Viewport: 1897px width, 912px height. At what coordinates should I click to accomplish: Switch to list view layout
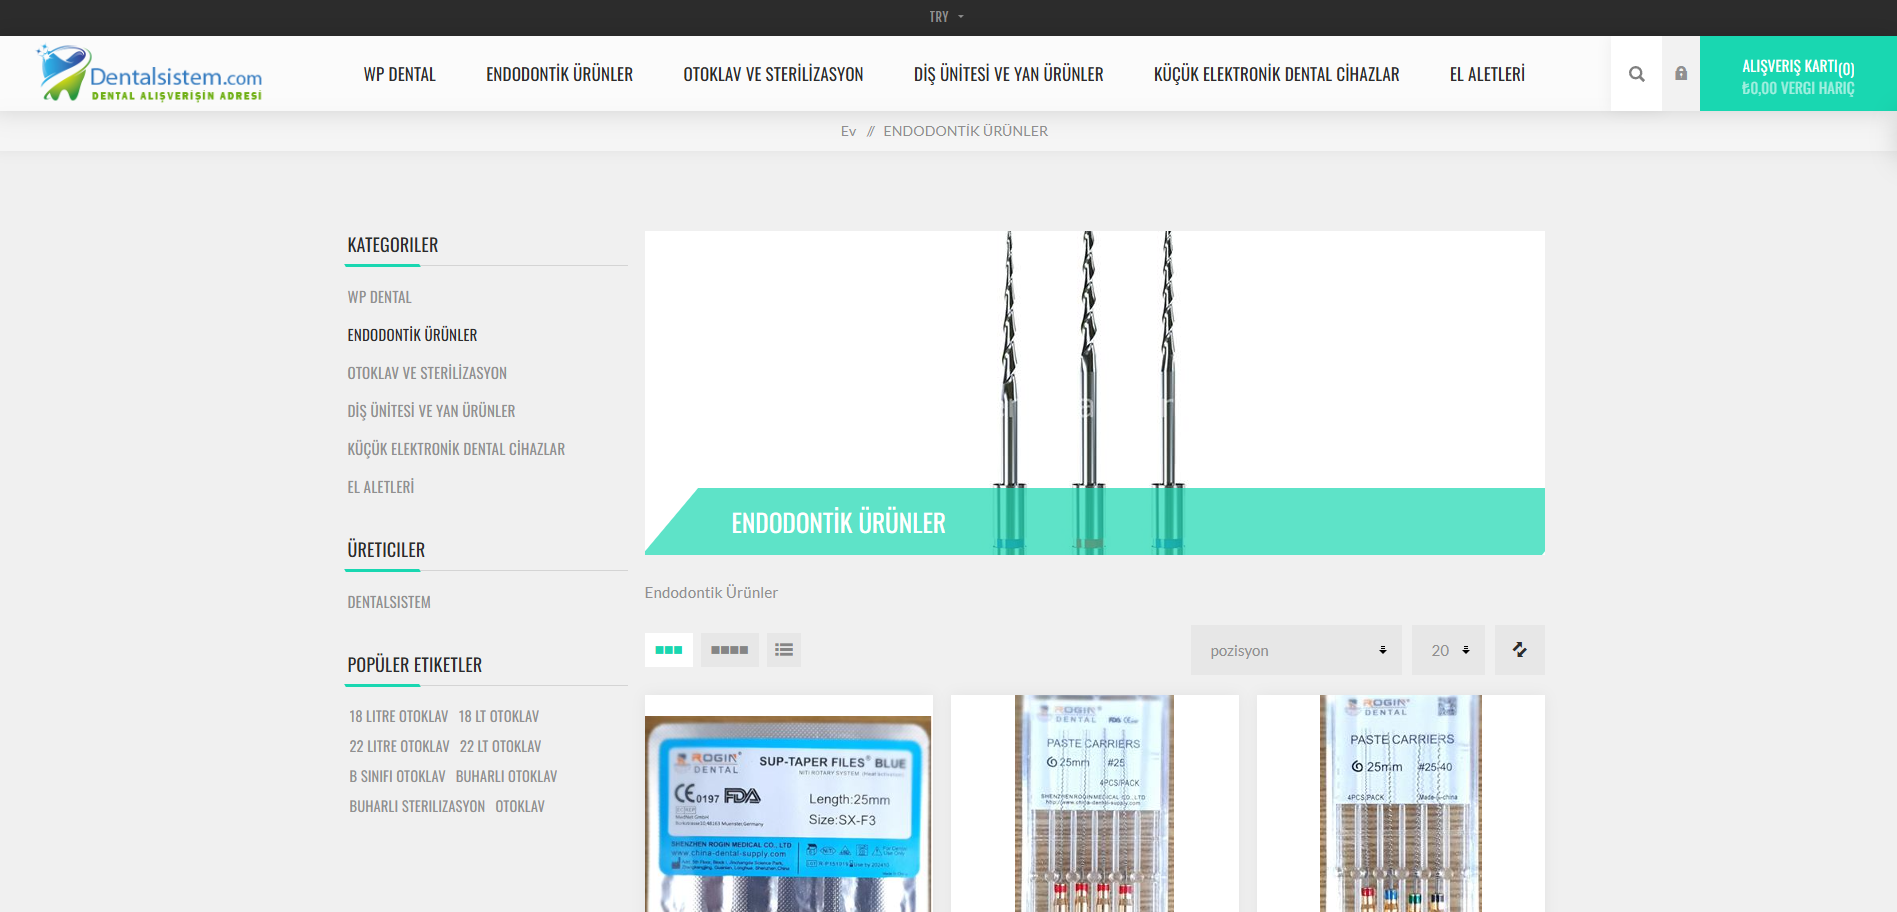[x=784, y=650]
